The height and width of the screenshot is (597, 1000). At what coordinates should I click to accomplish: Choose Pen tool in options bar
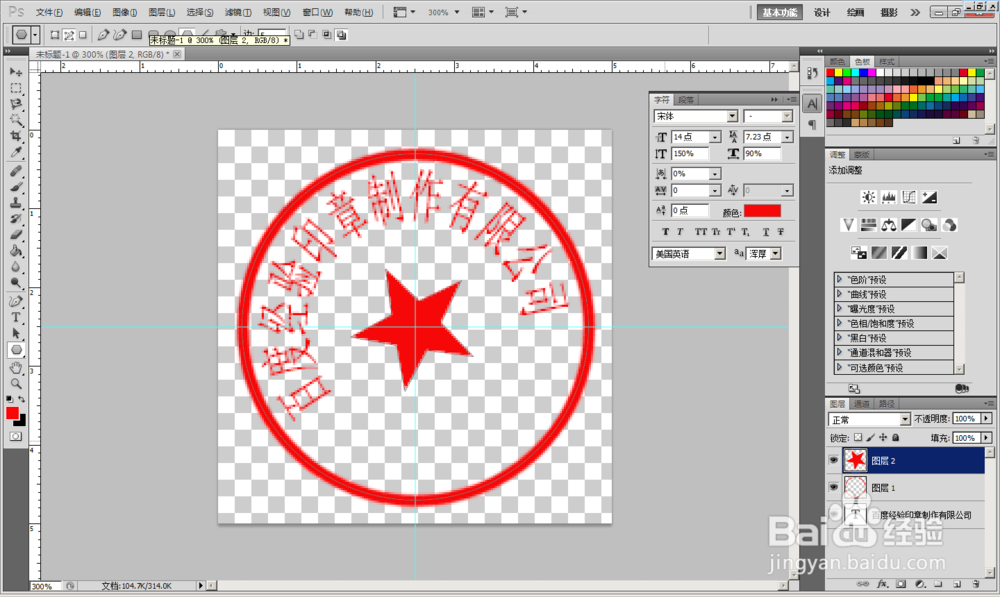103,35
